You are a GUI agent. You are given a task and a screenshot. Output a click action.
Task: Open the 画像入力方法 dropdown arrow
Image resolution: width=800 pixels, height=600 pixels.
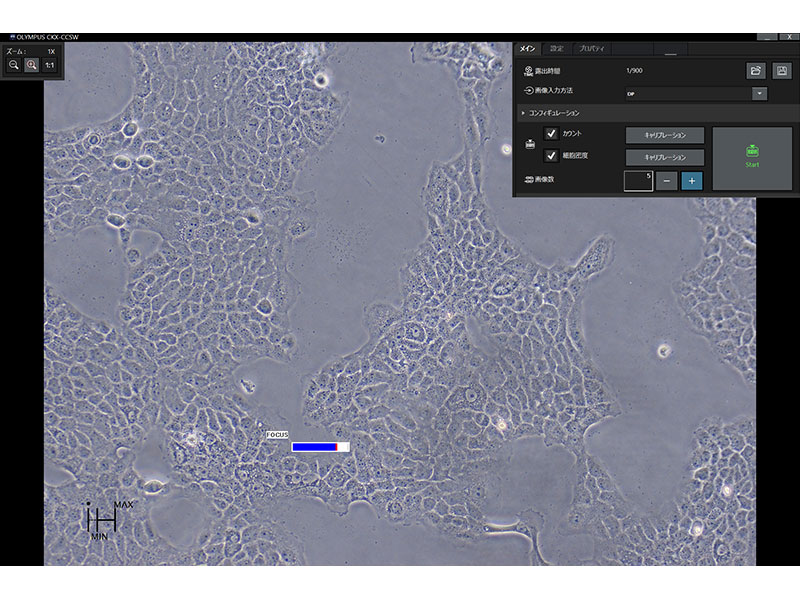[760, 93]
